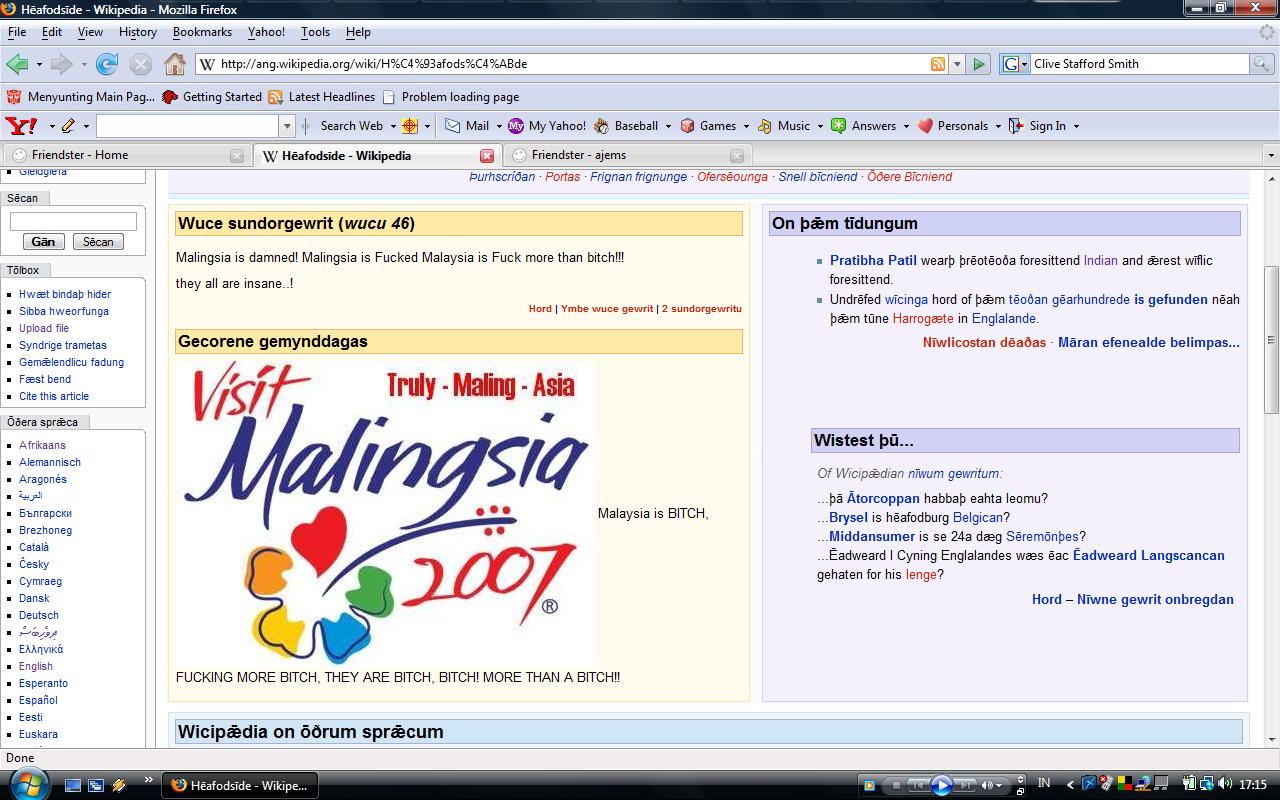Viewport: 1280px width, 800px height.
Task: Open the Pratibha Patil article link
Action: (x=873, y=260)
